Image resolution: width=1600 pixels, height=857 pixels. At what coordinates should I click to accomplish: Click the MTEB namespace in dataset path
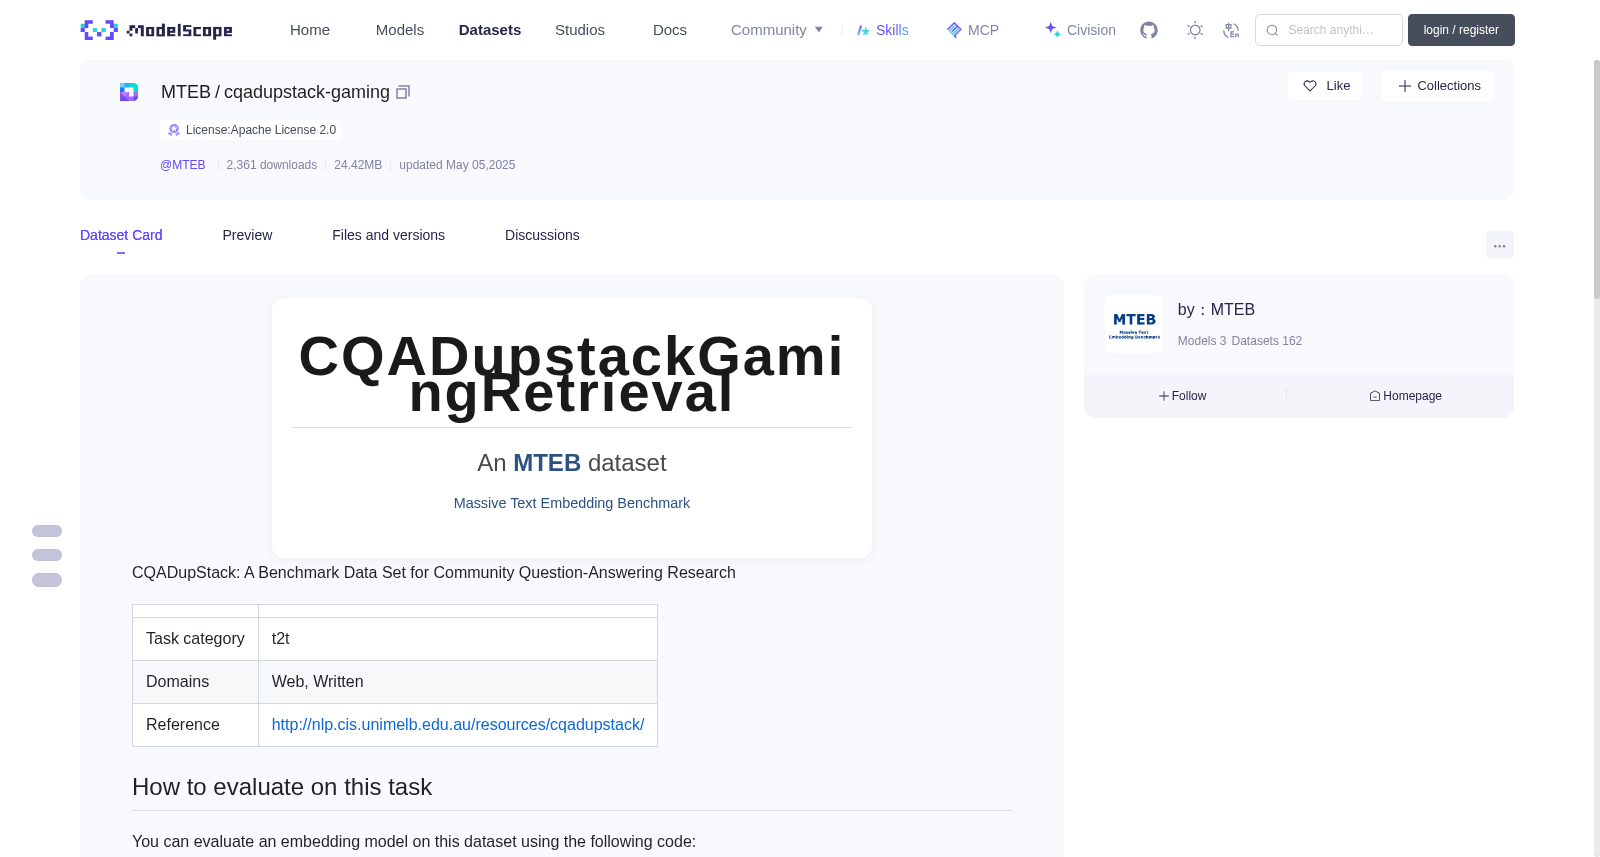186,92
